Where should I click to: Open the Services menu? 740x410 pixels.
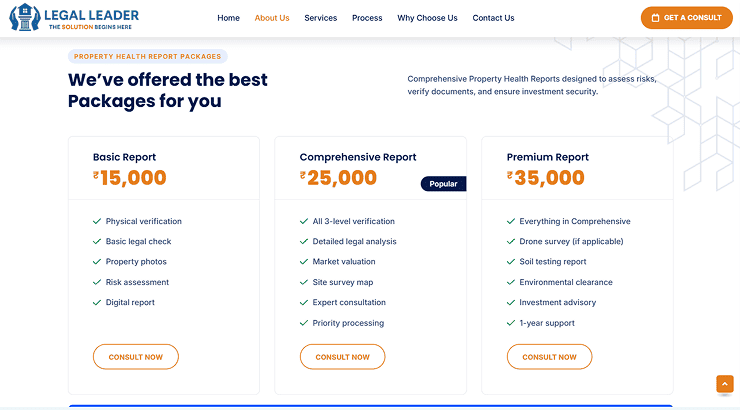click(x=321, y=18)
